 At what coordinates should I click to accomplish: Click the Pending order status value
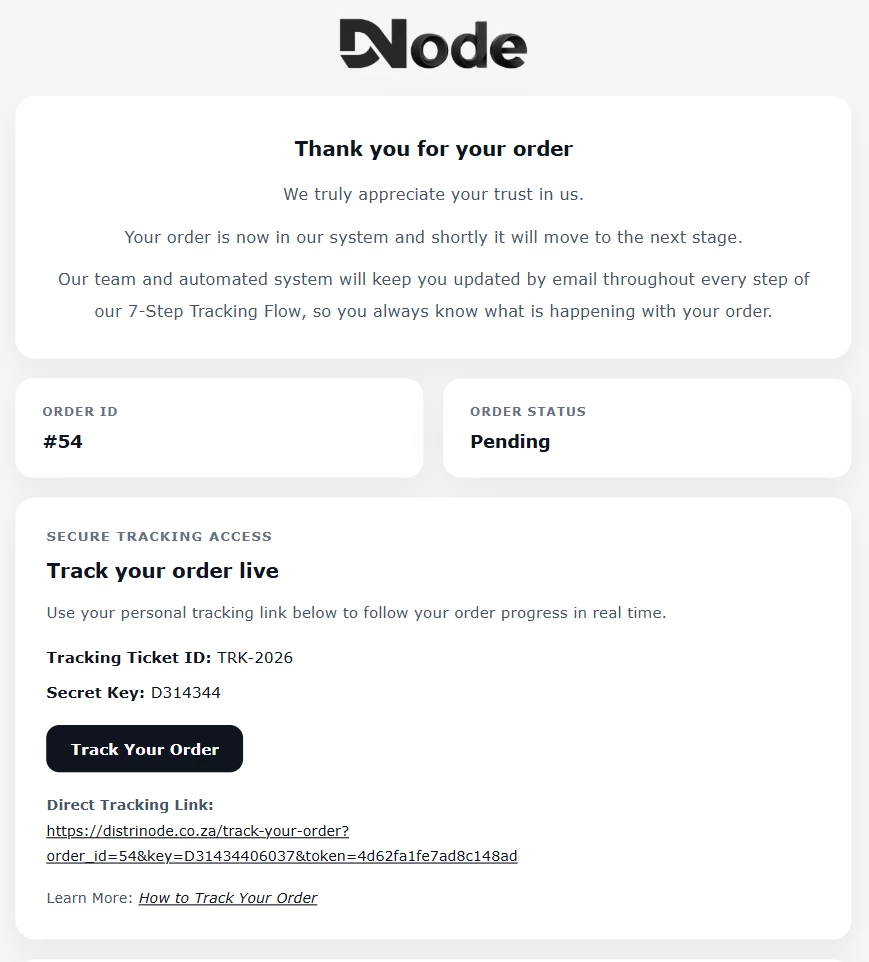coord(510,442)
